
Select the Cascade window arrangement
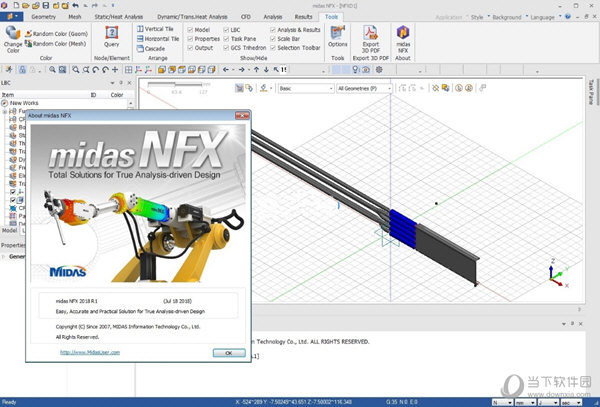156,47
